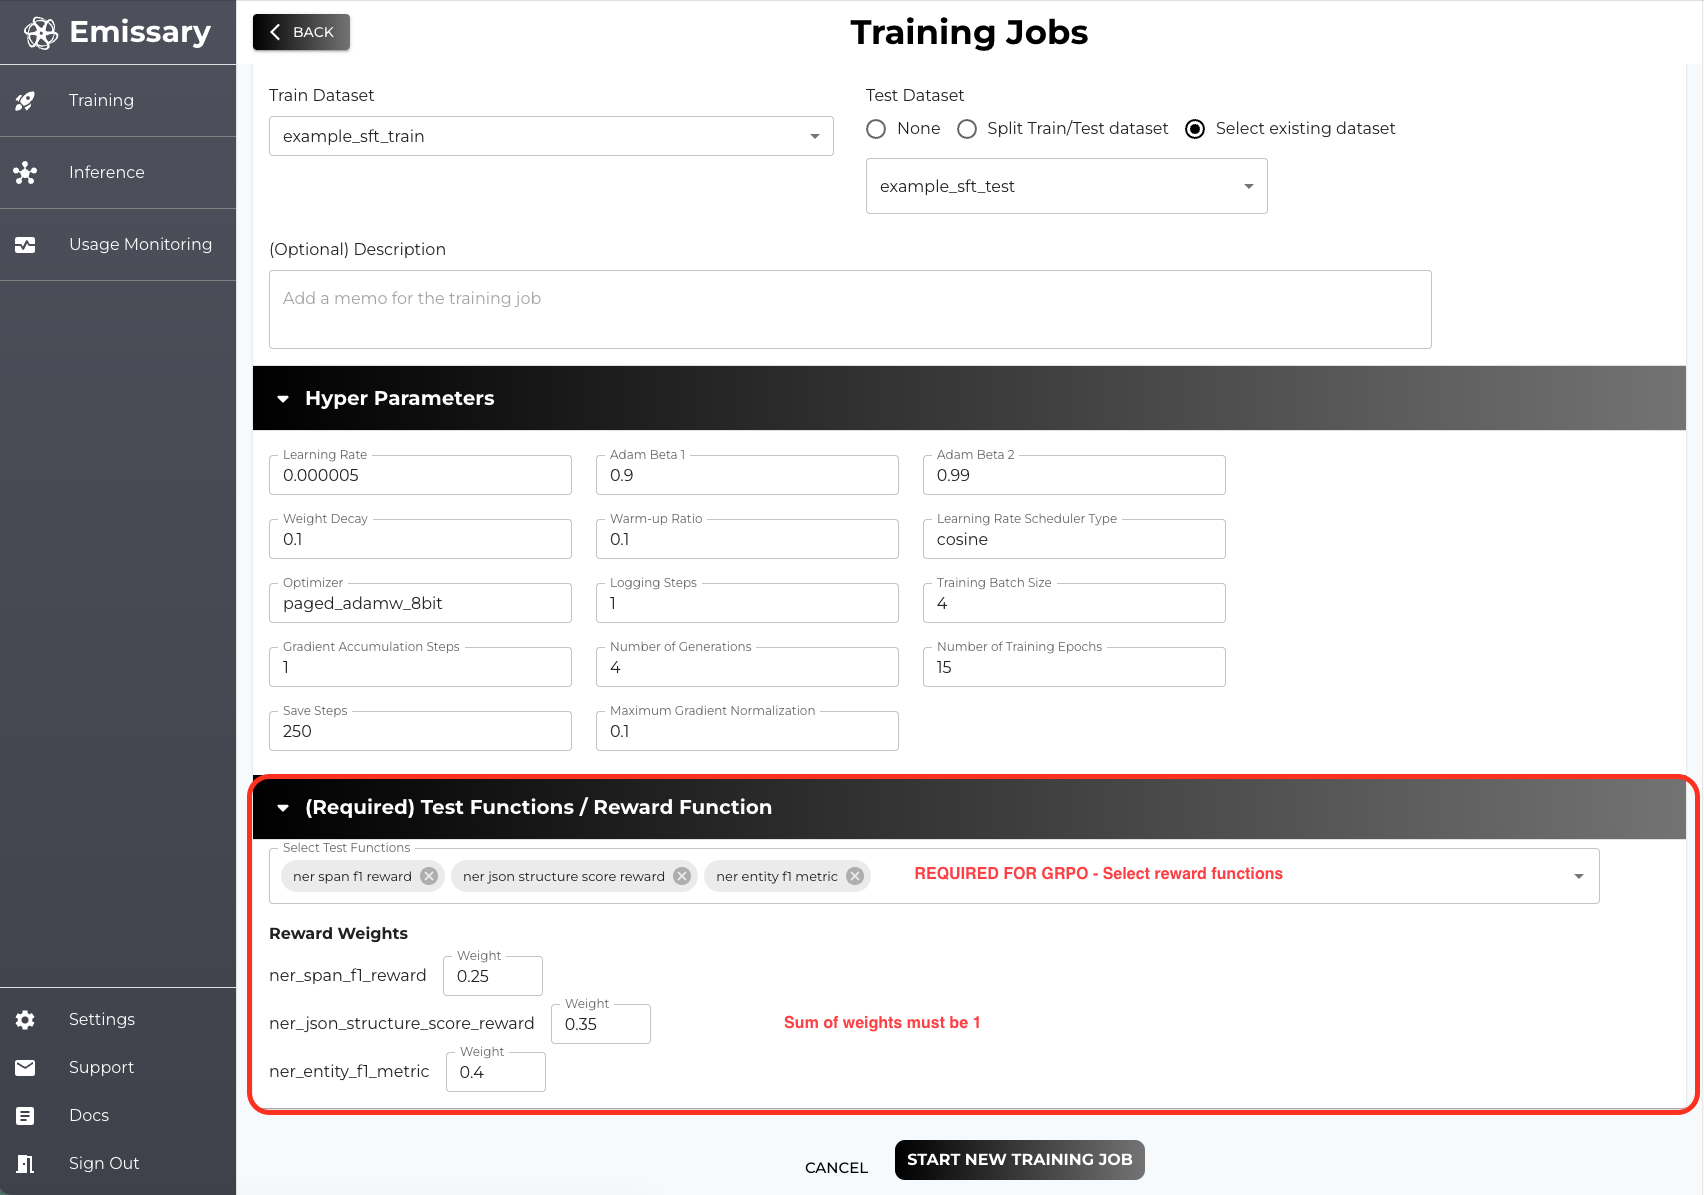Open Settings via the gear icon
The height and width of the screenshot is (1195, 1704).
pos(25,1019)
